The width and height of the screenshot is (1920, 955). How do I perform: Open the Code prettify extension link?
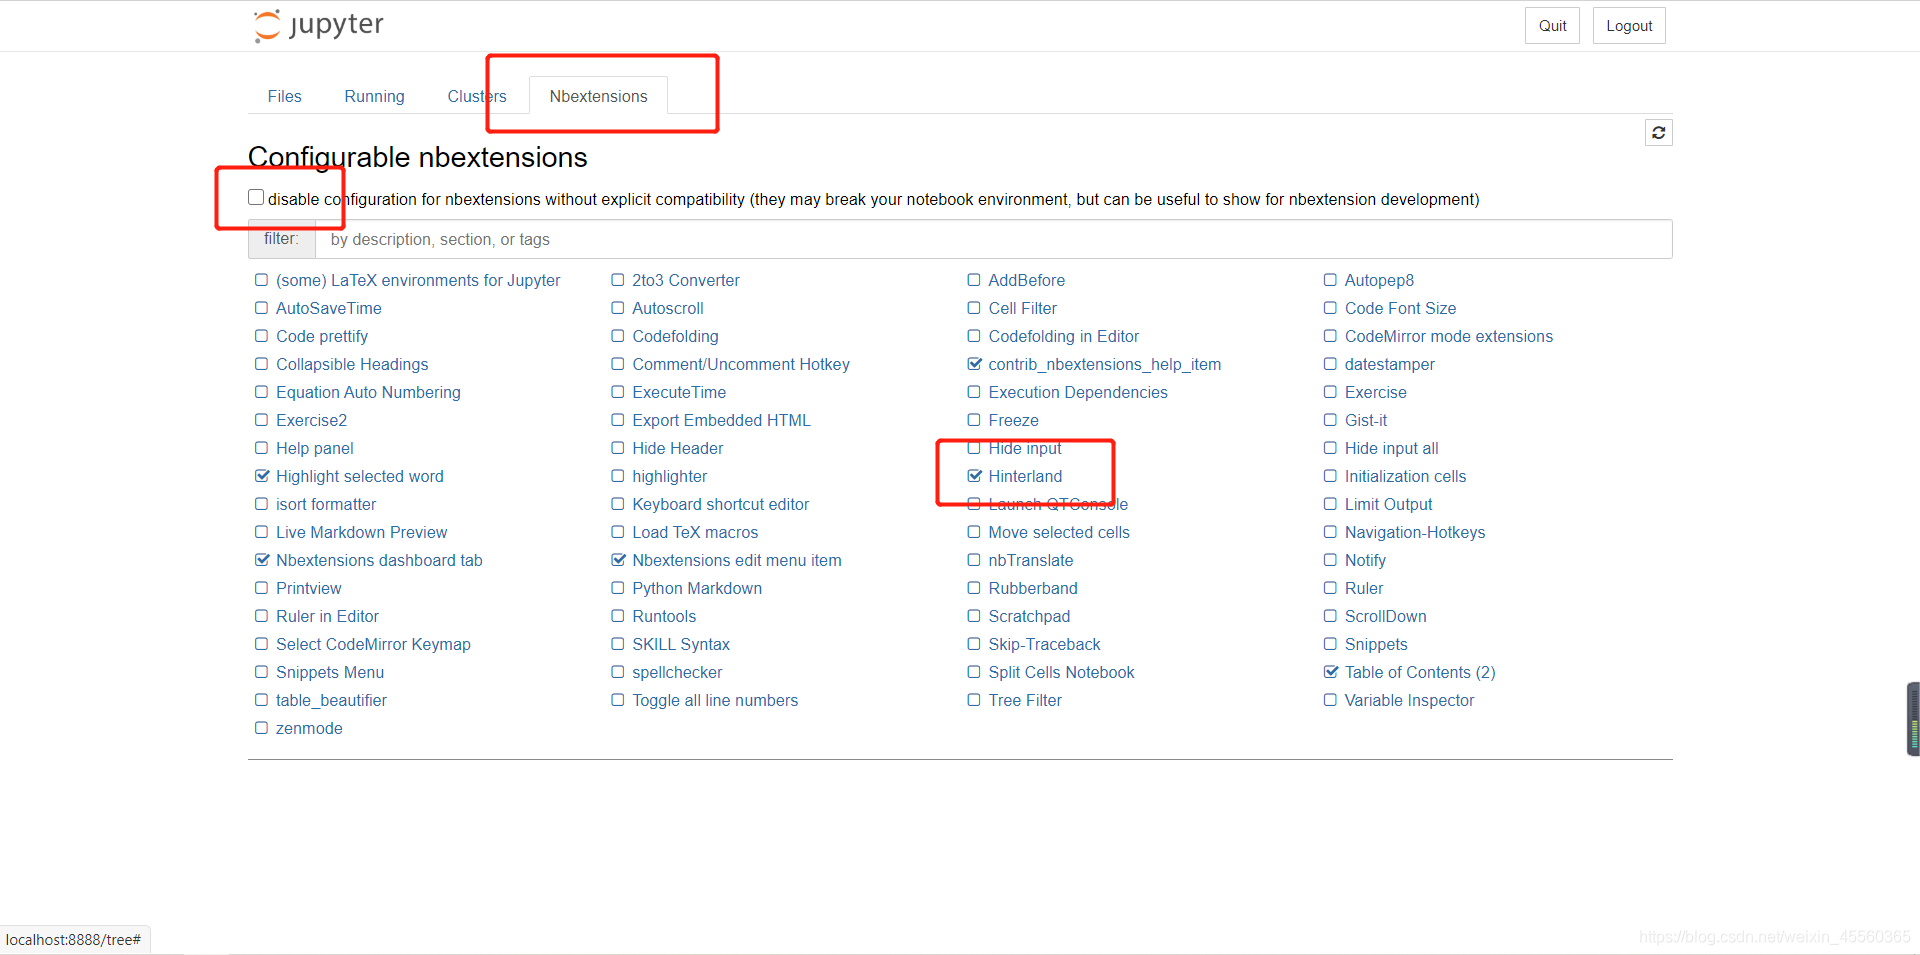click(322, 336)
